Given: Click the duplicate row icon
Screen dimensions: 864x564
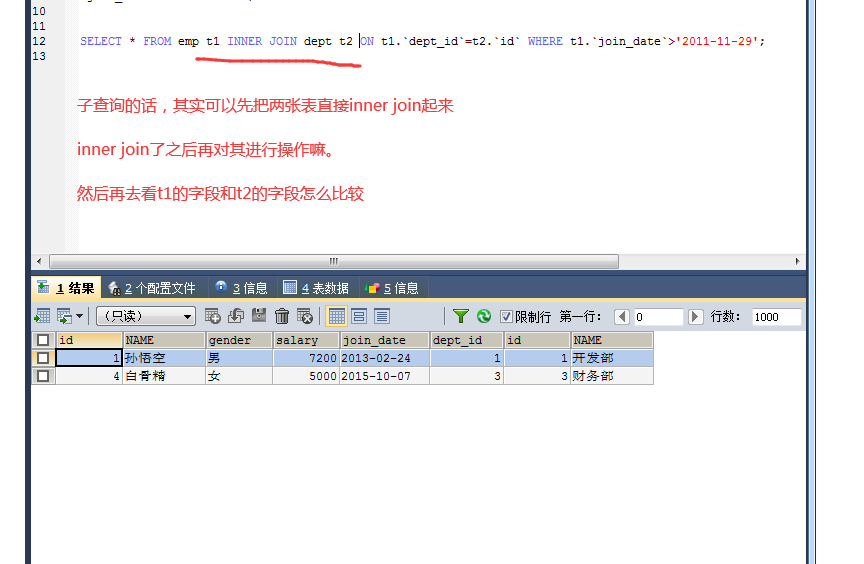Looking at the screenshot, I should [x=236, y=316].
